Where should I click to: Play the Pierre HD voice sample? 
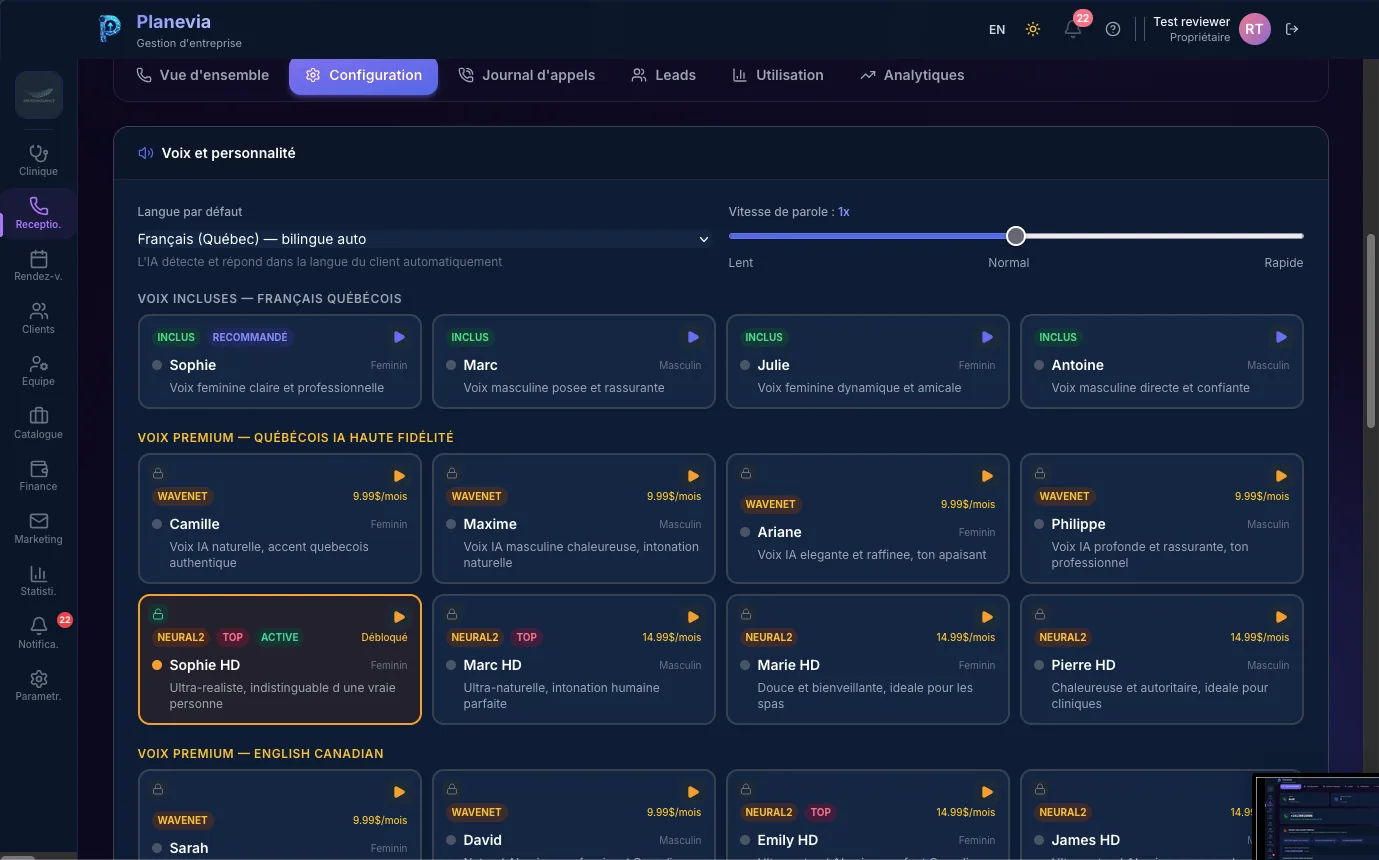(x=1282, y=617)
